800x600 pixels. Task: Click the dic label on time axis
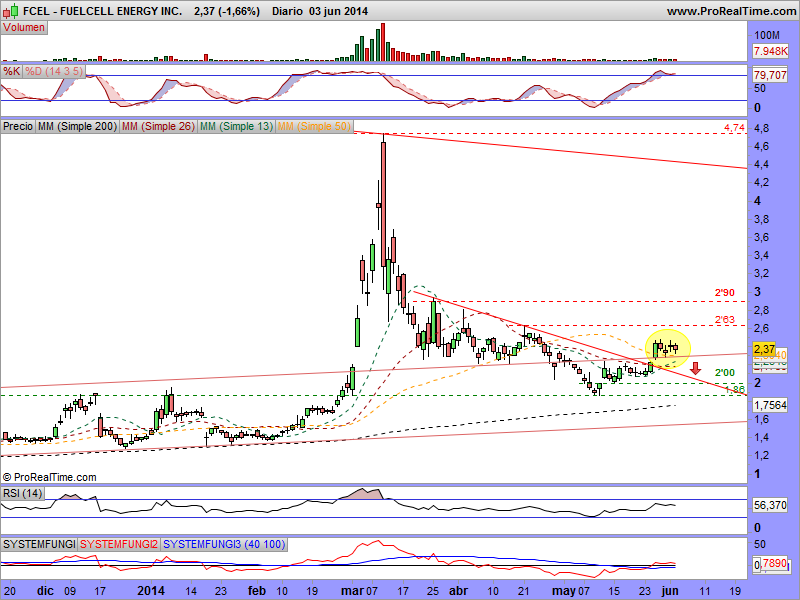pyautogui.click(x=45, y=591)
